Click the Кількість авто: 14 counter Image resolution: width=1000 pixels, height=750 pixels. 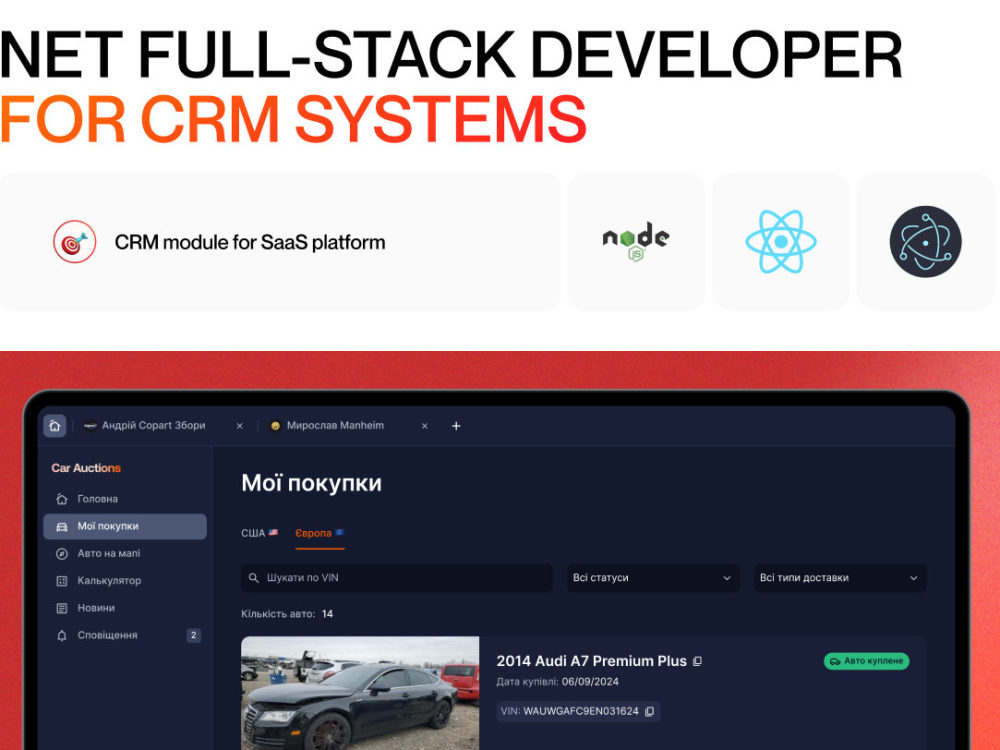click(x=287, y=614)
